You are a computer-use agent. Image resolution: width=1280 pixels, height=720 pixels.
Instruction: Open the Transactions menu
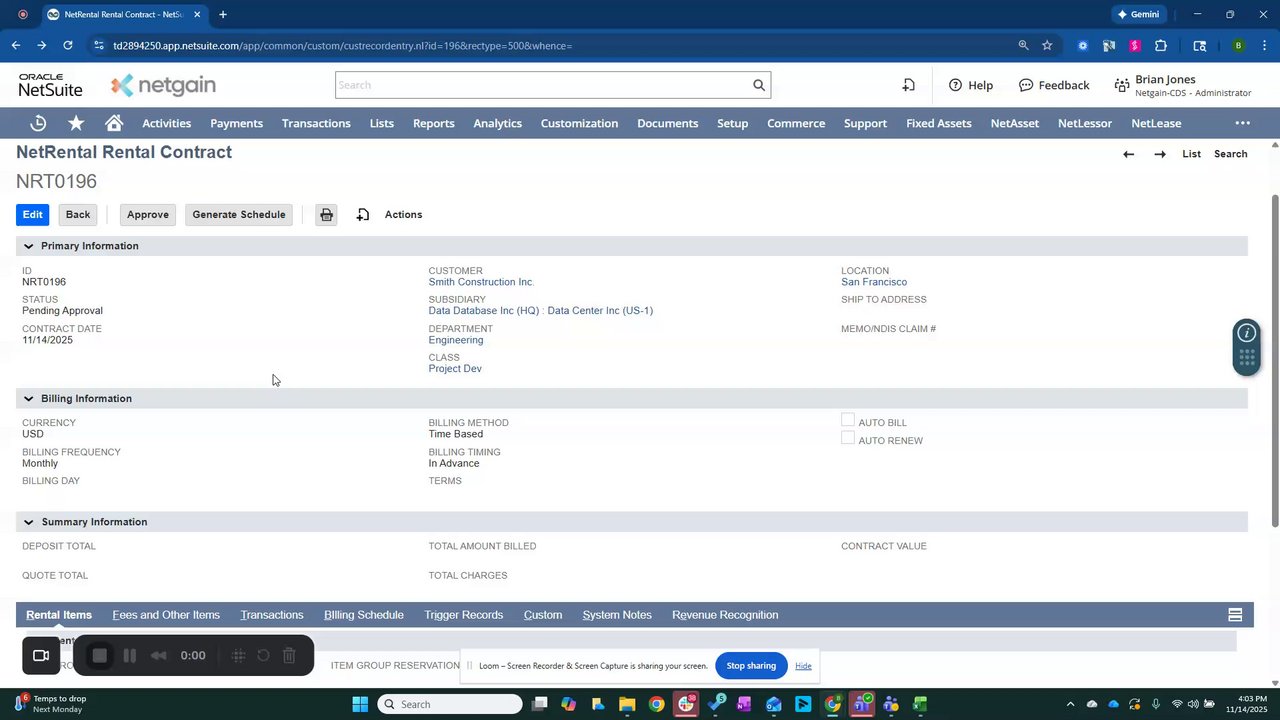tap(316, 123)
